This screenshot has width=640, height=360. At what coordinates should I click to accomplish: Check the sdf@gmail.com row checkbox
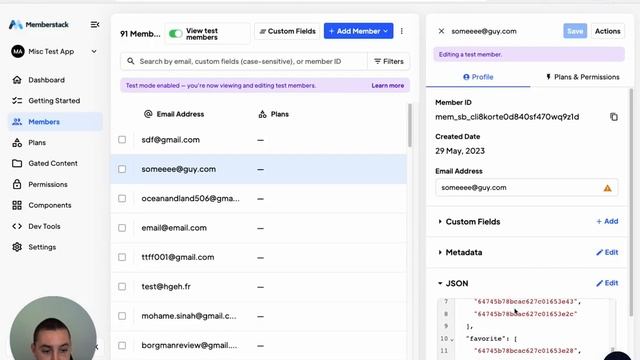click(122, 140)
